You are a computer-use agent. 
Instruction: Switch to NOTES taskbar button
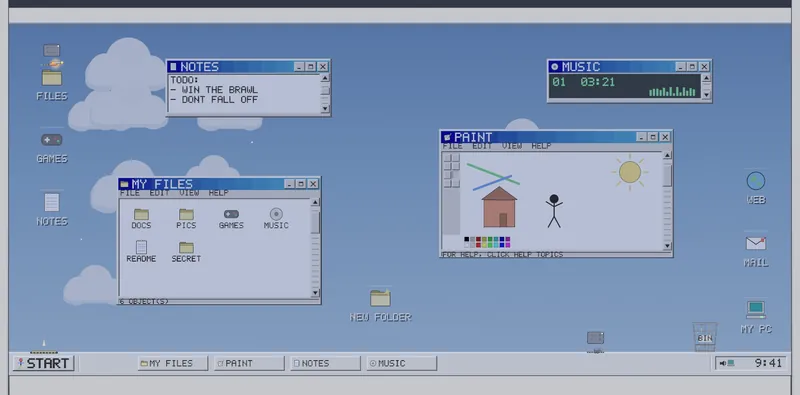(325, 363)
